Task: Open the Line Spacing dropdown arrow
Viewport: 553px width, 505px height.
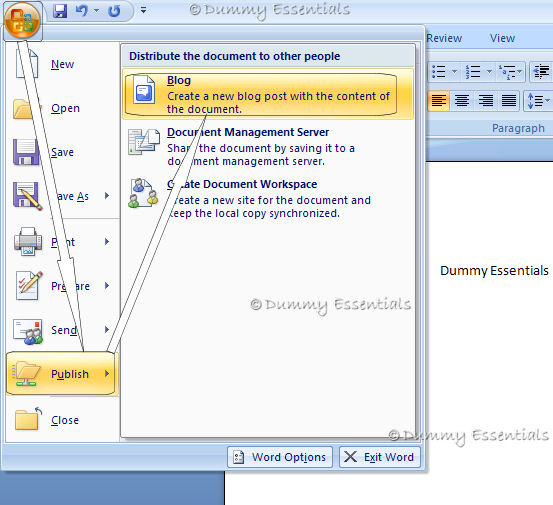Action: pyautogui.click(x=548, y=101)
